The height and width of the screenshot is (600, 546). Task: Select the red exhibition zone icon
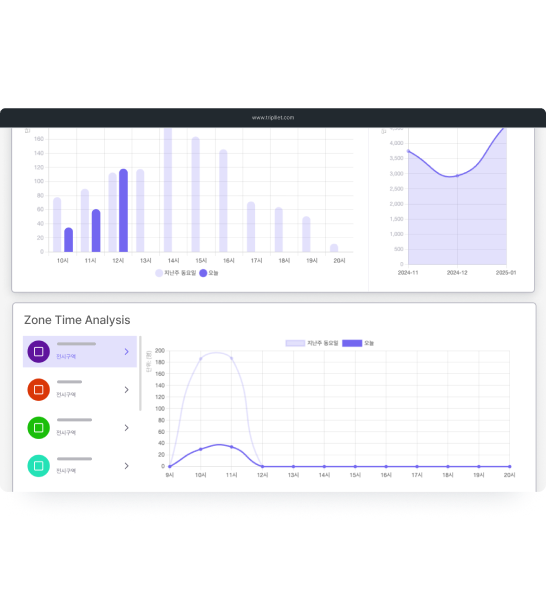[x=39, y=390]
